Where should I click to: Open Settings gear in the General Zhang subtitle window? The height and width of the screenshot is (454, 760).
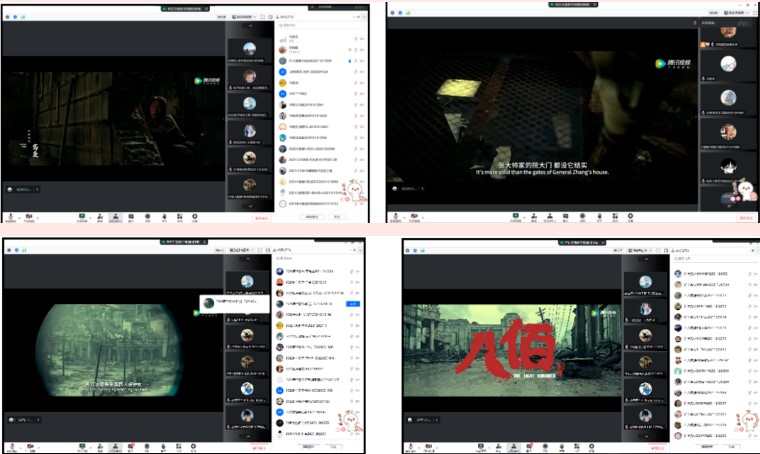[x=630, y=217]
